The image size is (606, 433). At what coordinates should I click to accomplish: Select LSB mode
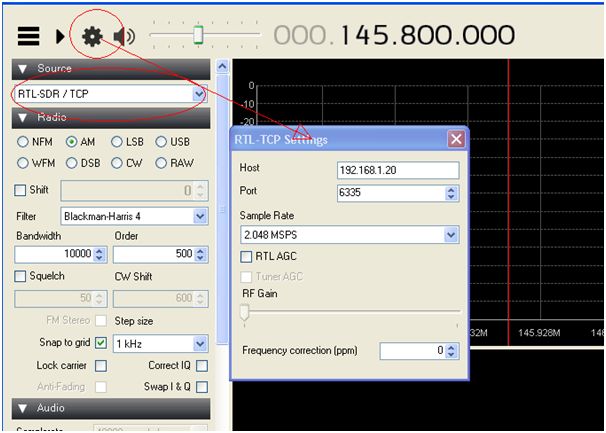(117, 142)
